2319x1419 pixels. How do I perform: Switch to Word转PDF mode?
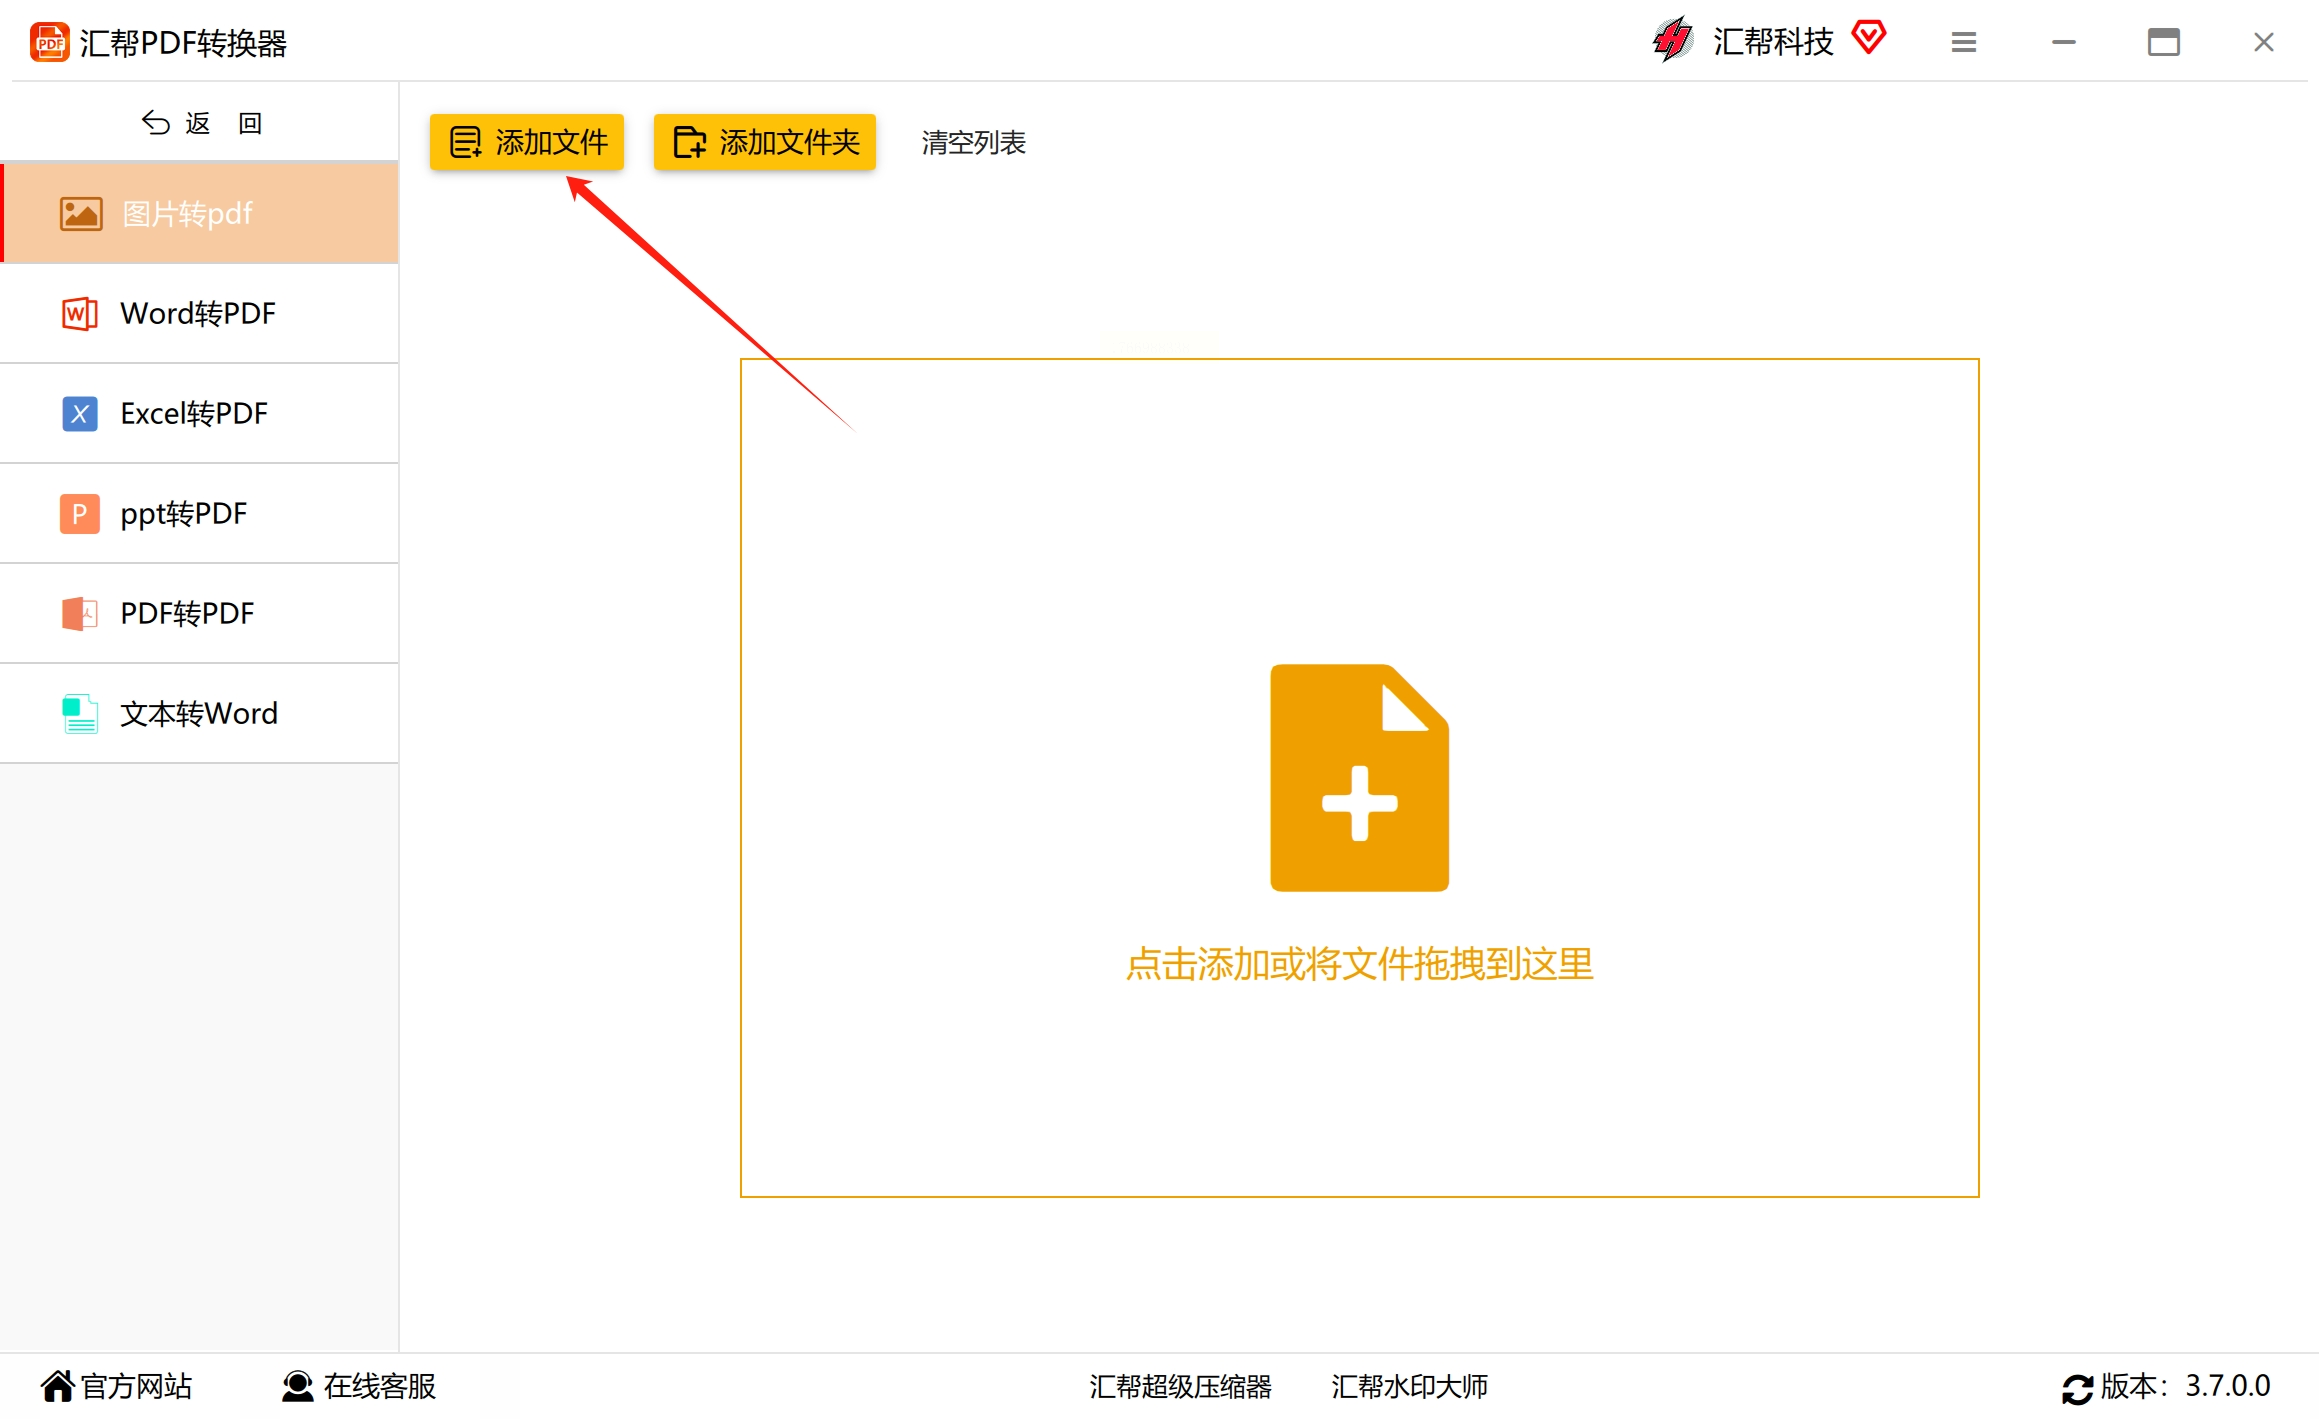pyautogui.click(x=198, y=313)
